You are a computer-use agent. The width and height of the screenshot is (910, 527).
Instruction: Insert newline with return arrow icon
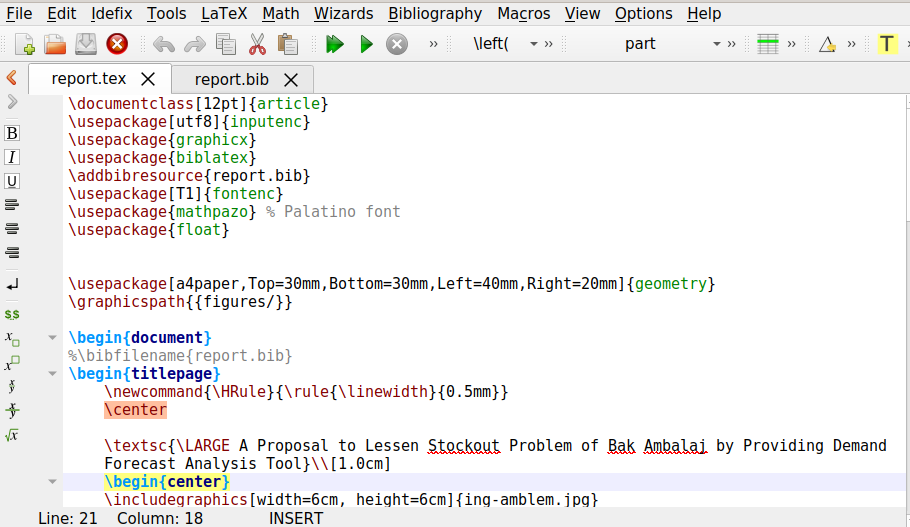point(12,284)
